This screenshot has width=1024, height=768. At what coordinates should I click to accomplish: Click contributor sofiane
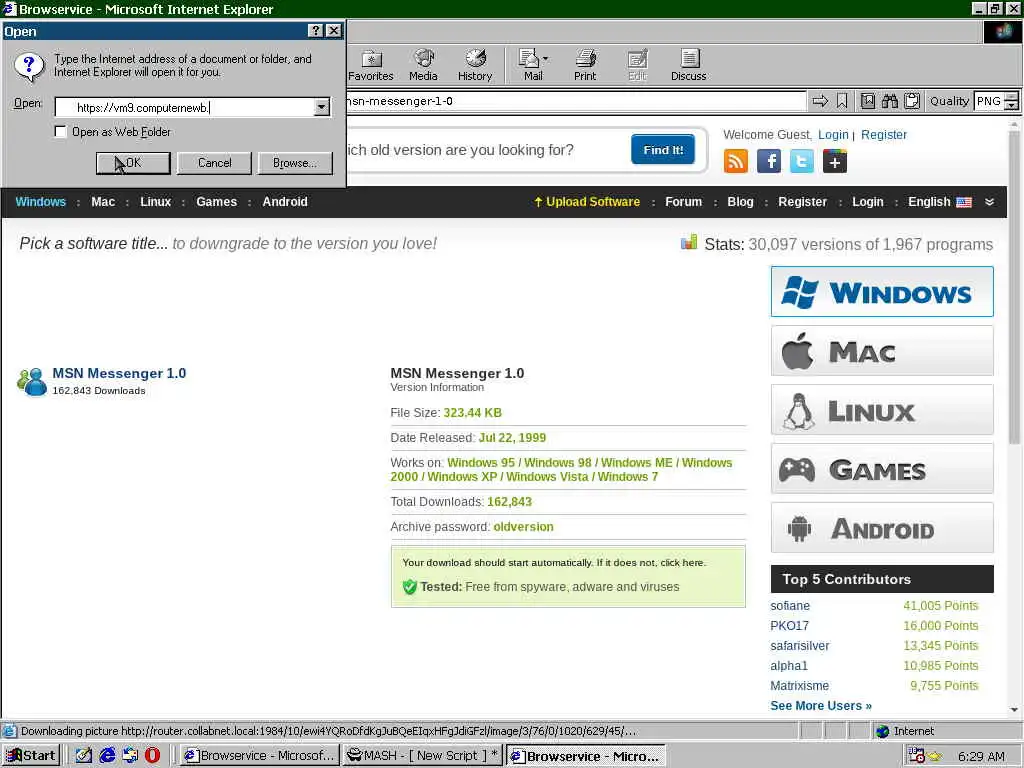coord(790,606)
